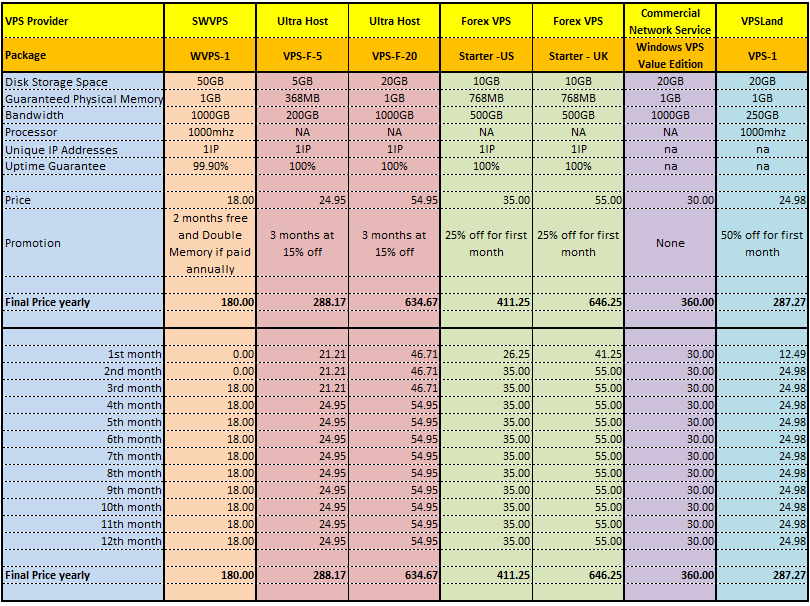
Task: Click the bottom 646.25 yearly total
Action: (578, 575)
